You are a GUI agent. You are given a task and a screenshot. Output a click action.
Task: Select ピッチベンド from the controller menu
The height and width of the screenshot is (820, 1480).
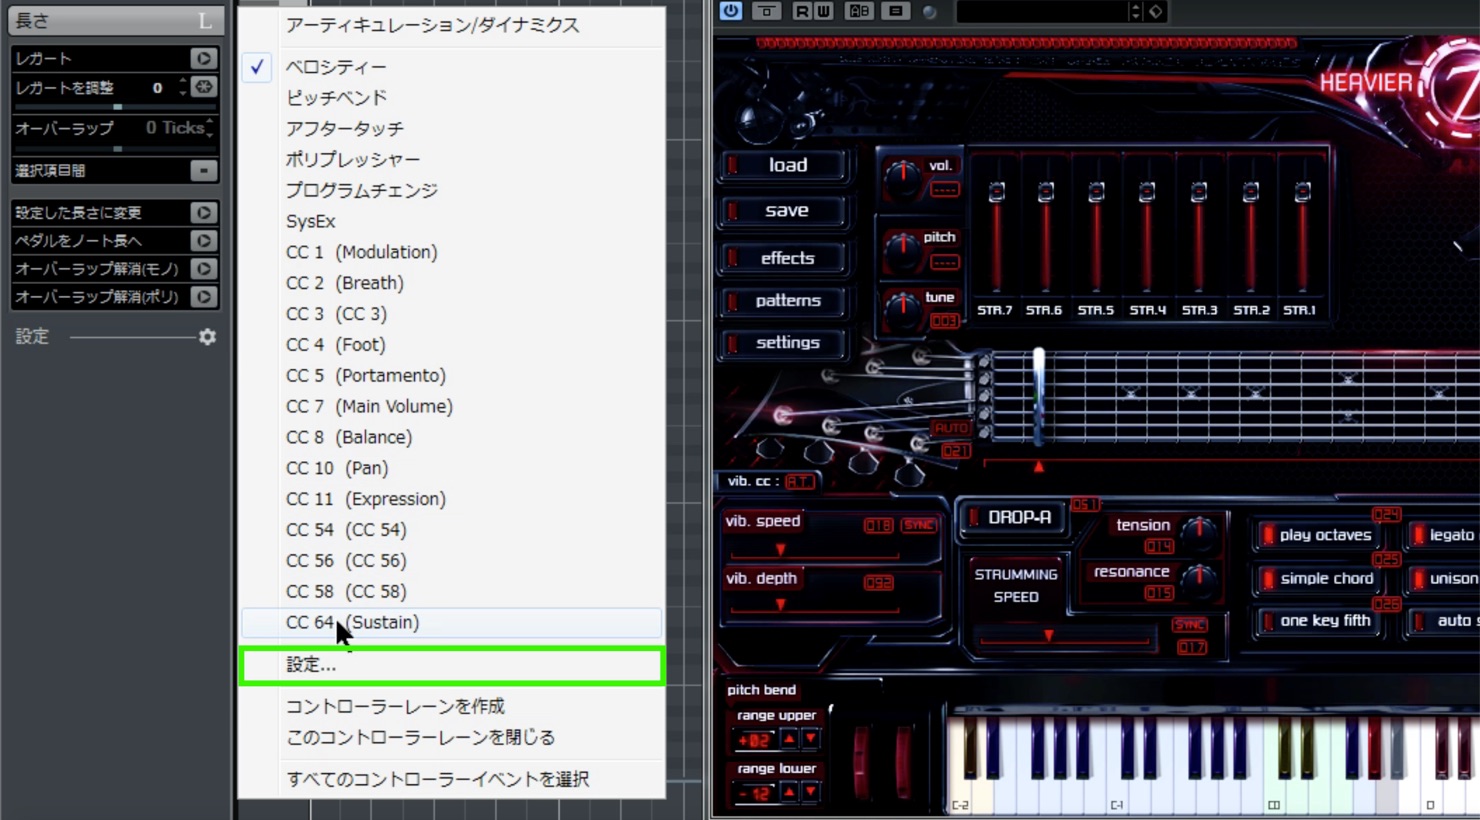(336, 97)
